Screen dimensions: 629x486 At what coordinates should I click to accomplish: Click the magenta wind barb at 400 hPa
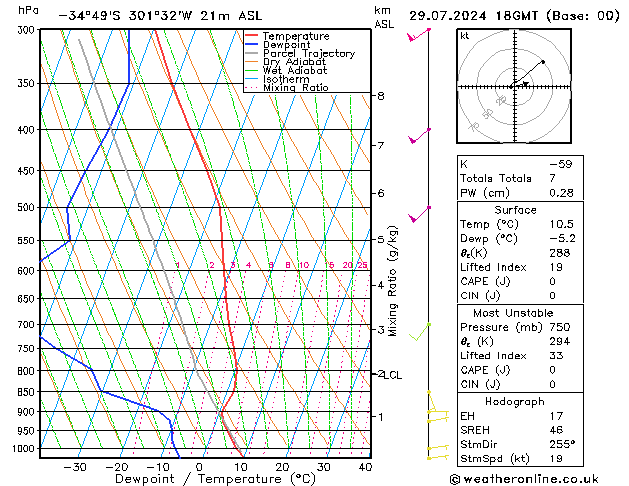pyautogui.click(x=419, y=136)
